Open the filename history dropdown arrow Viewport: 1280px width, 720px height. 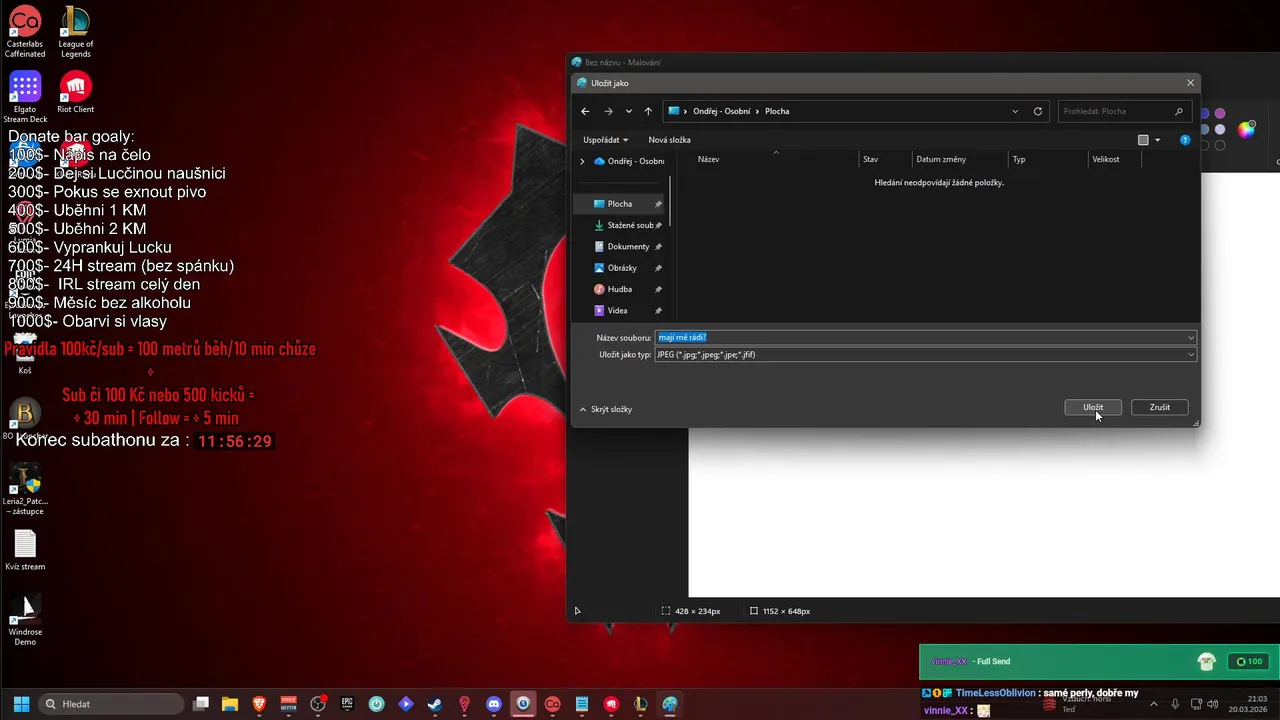pos(1191,337)
